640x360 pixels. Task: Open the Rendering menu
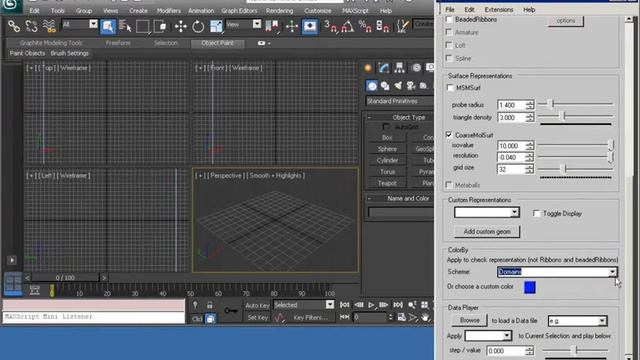click(279, 11)
